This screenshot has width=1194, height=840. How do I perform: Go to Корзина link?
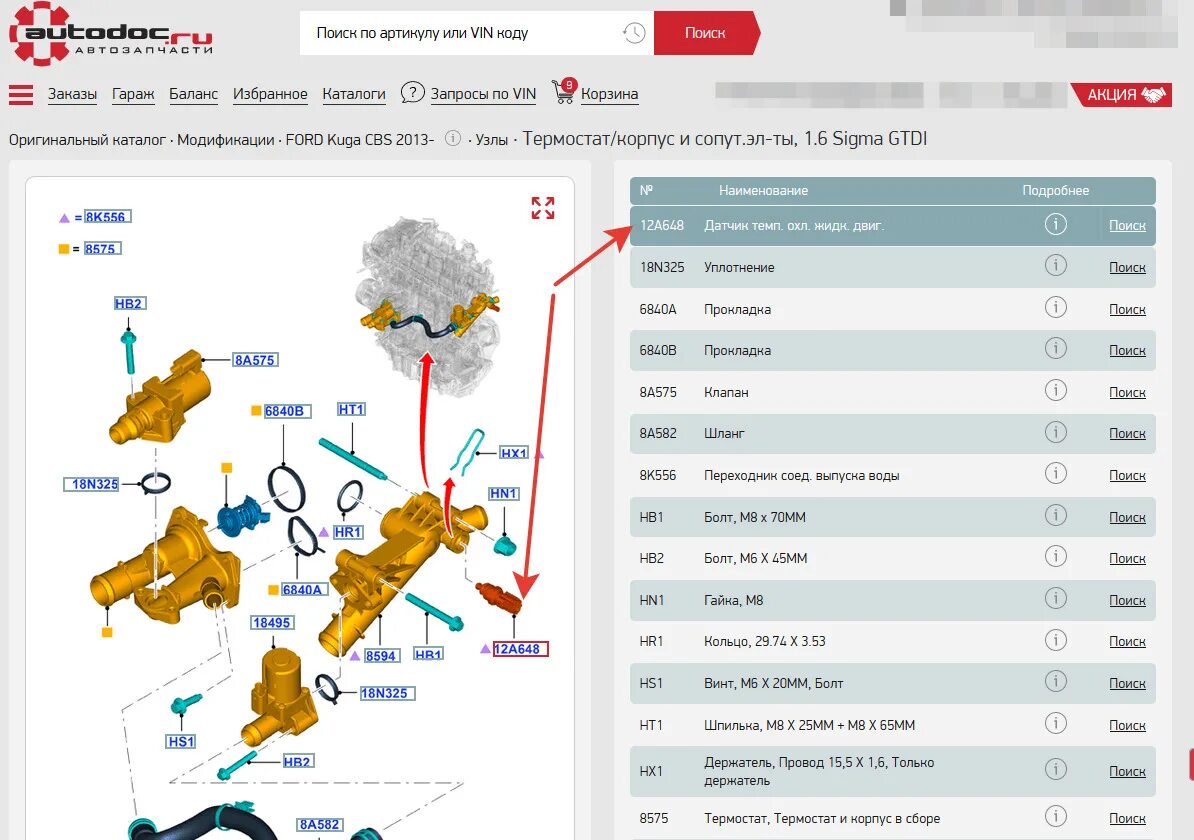click(609, 94)
